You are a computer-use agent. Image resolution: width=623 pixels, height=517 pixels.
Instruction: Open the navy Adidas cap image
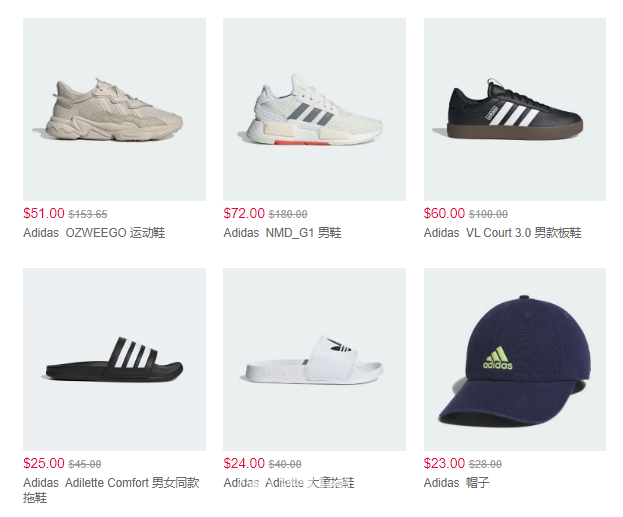tap(515, 359)
